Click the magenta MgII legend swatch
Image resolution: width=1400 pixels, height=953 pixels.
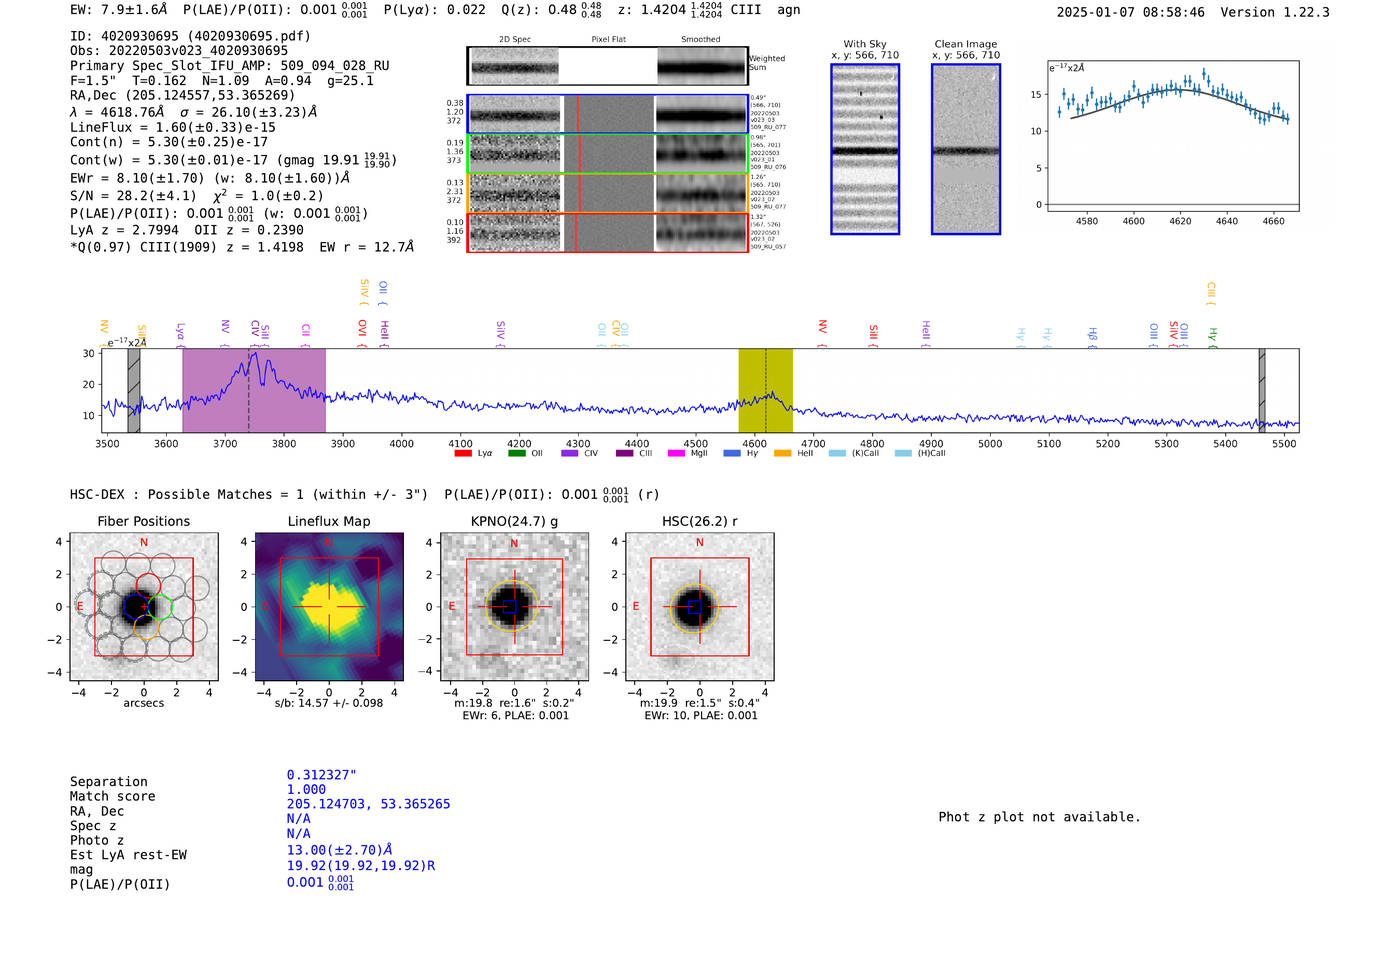coord(677,454)
